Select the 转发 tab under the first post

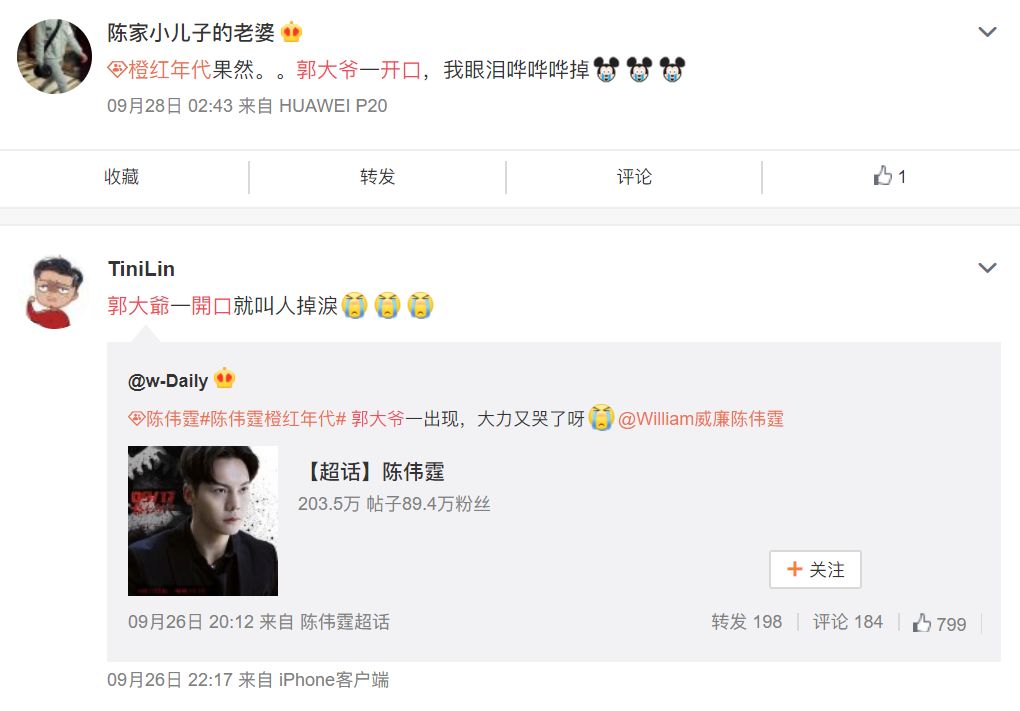377,177
